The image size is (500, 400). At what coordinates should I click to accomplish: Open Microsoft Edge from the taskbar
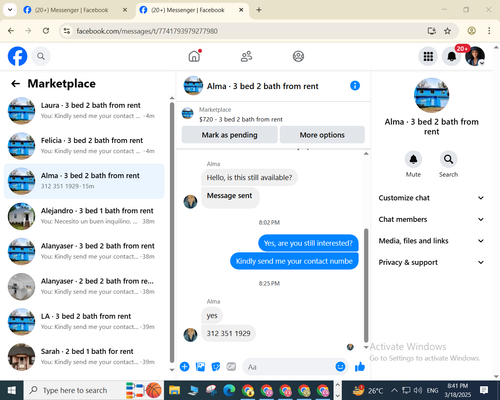229,390
